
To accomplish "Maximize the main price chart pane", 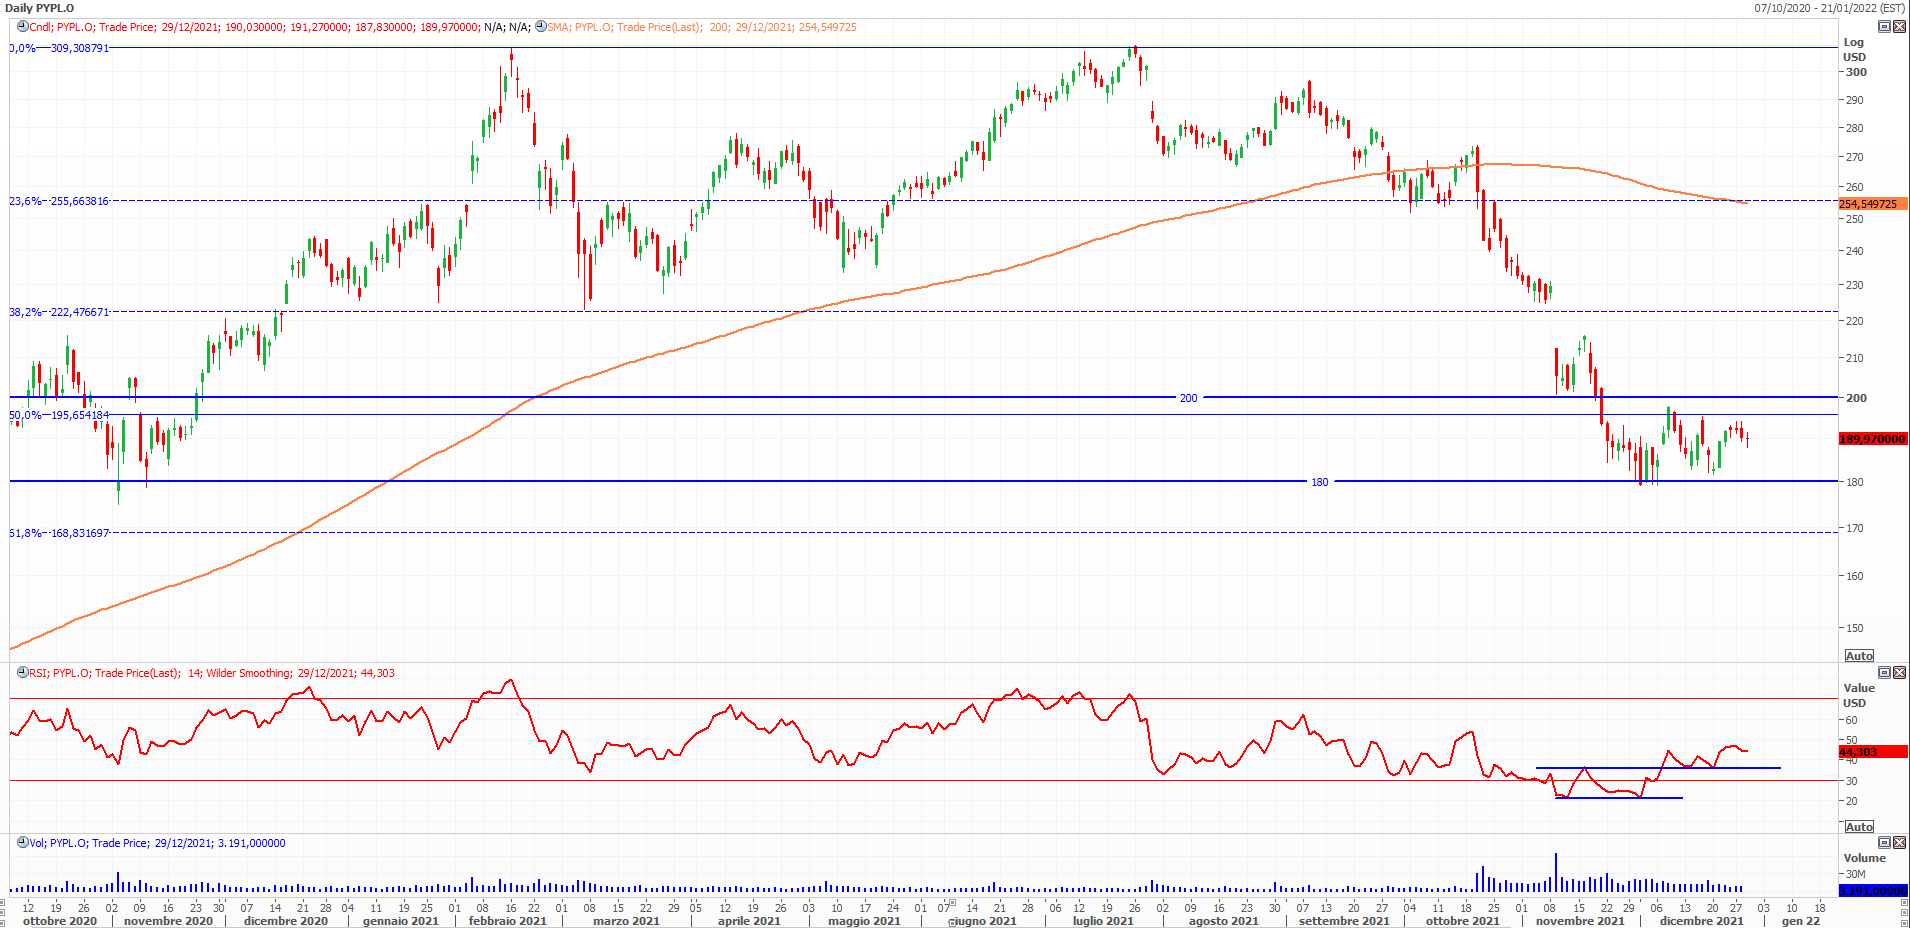I will click(1884, 27).
